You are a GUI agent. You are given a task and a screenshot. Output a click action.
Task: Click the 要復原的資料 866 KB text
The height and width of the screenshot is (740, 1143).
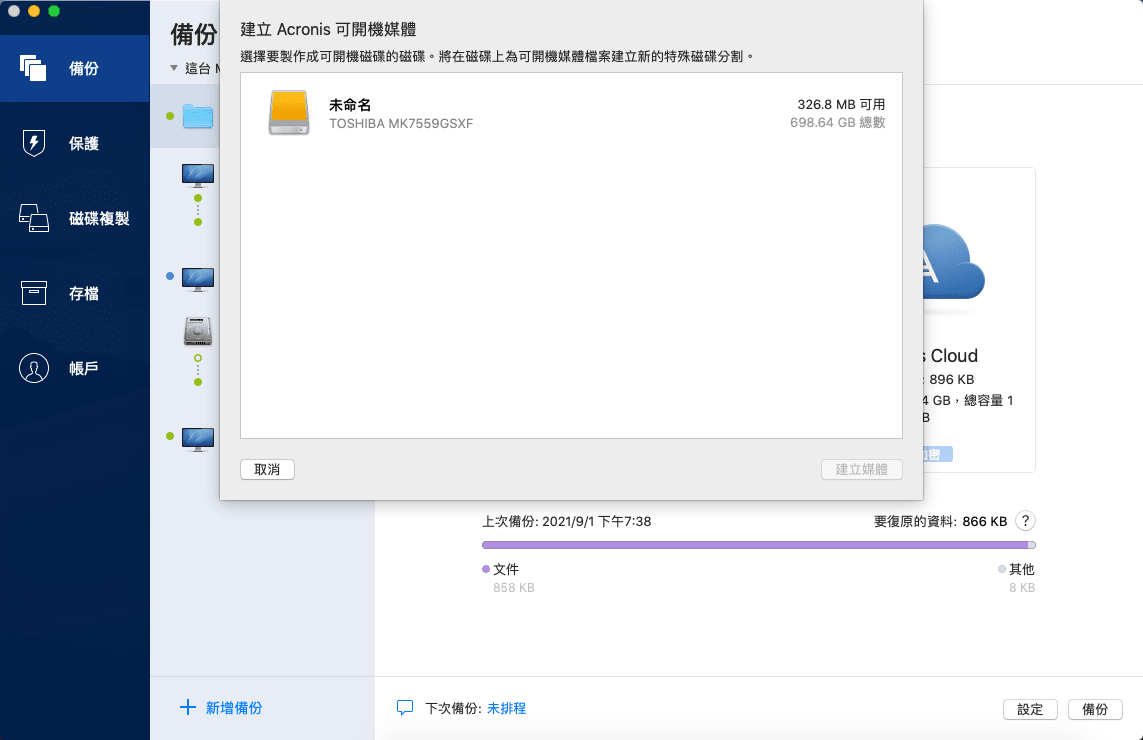(940, 521)
